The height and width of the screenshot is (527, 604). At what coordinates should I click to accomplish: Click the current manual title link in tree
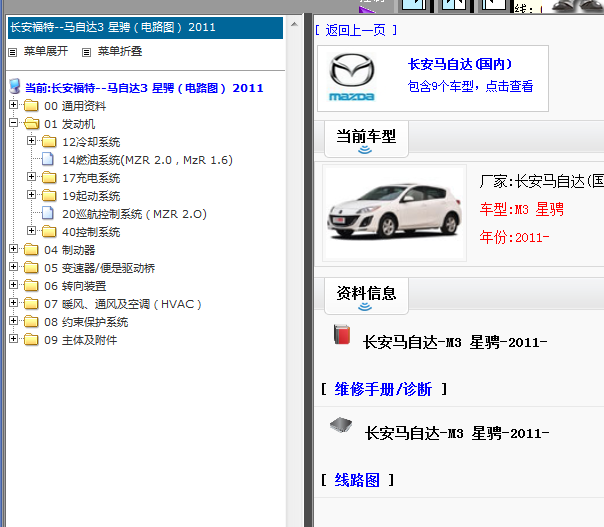pos(144,88)
